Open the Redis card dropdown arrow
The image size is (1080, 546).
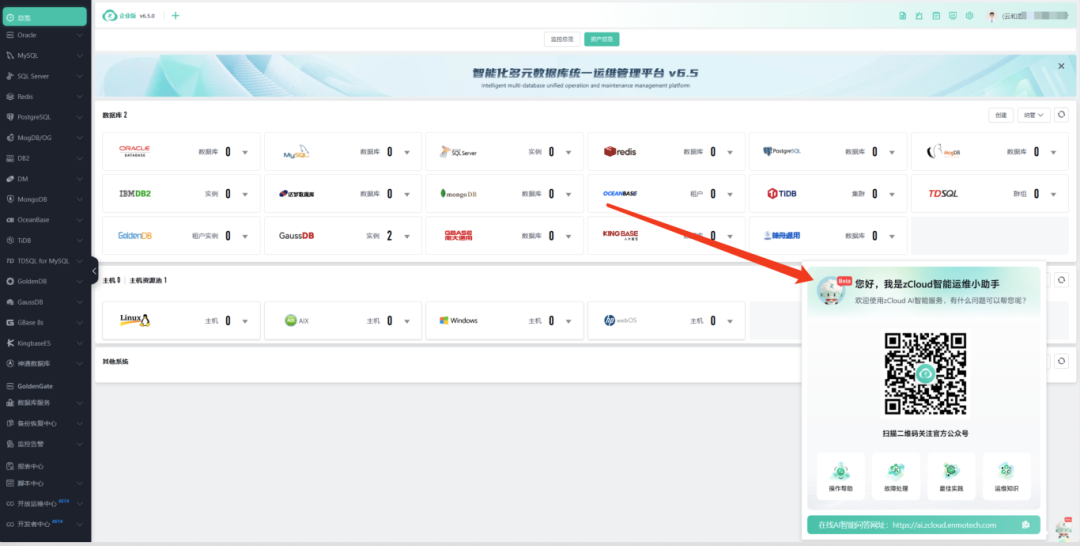click(x=730, y=153)
